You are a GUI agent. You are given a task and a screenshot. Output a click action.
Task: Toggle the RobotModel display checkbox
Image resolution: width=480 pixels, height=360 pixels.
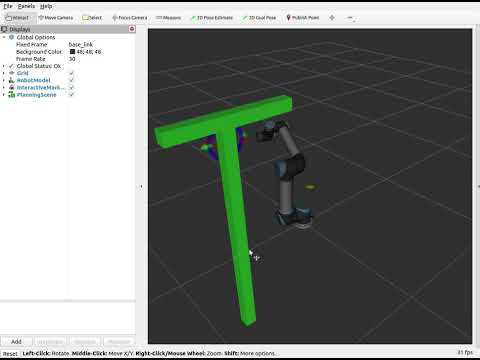tap(71, 80)
